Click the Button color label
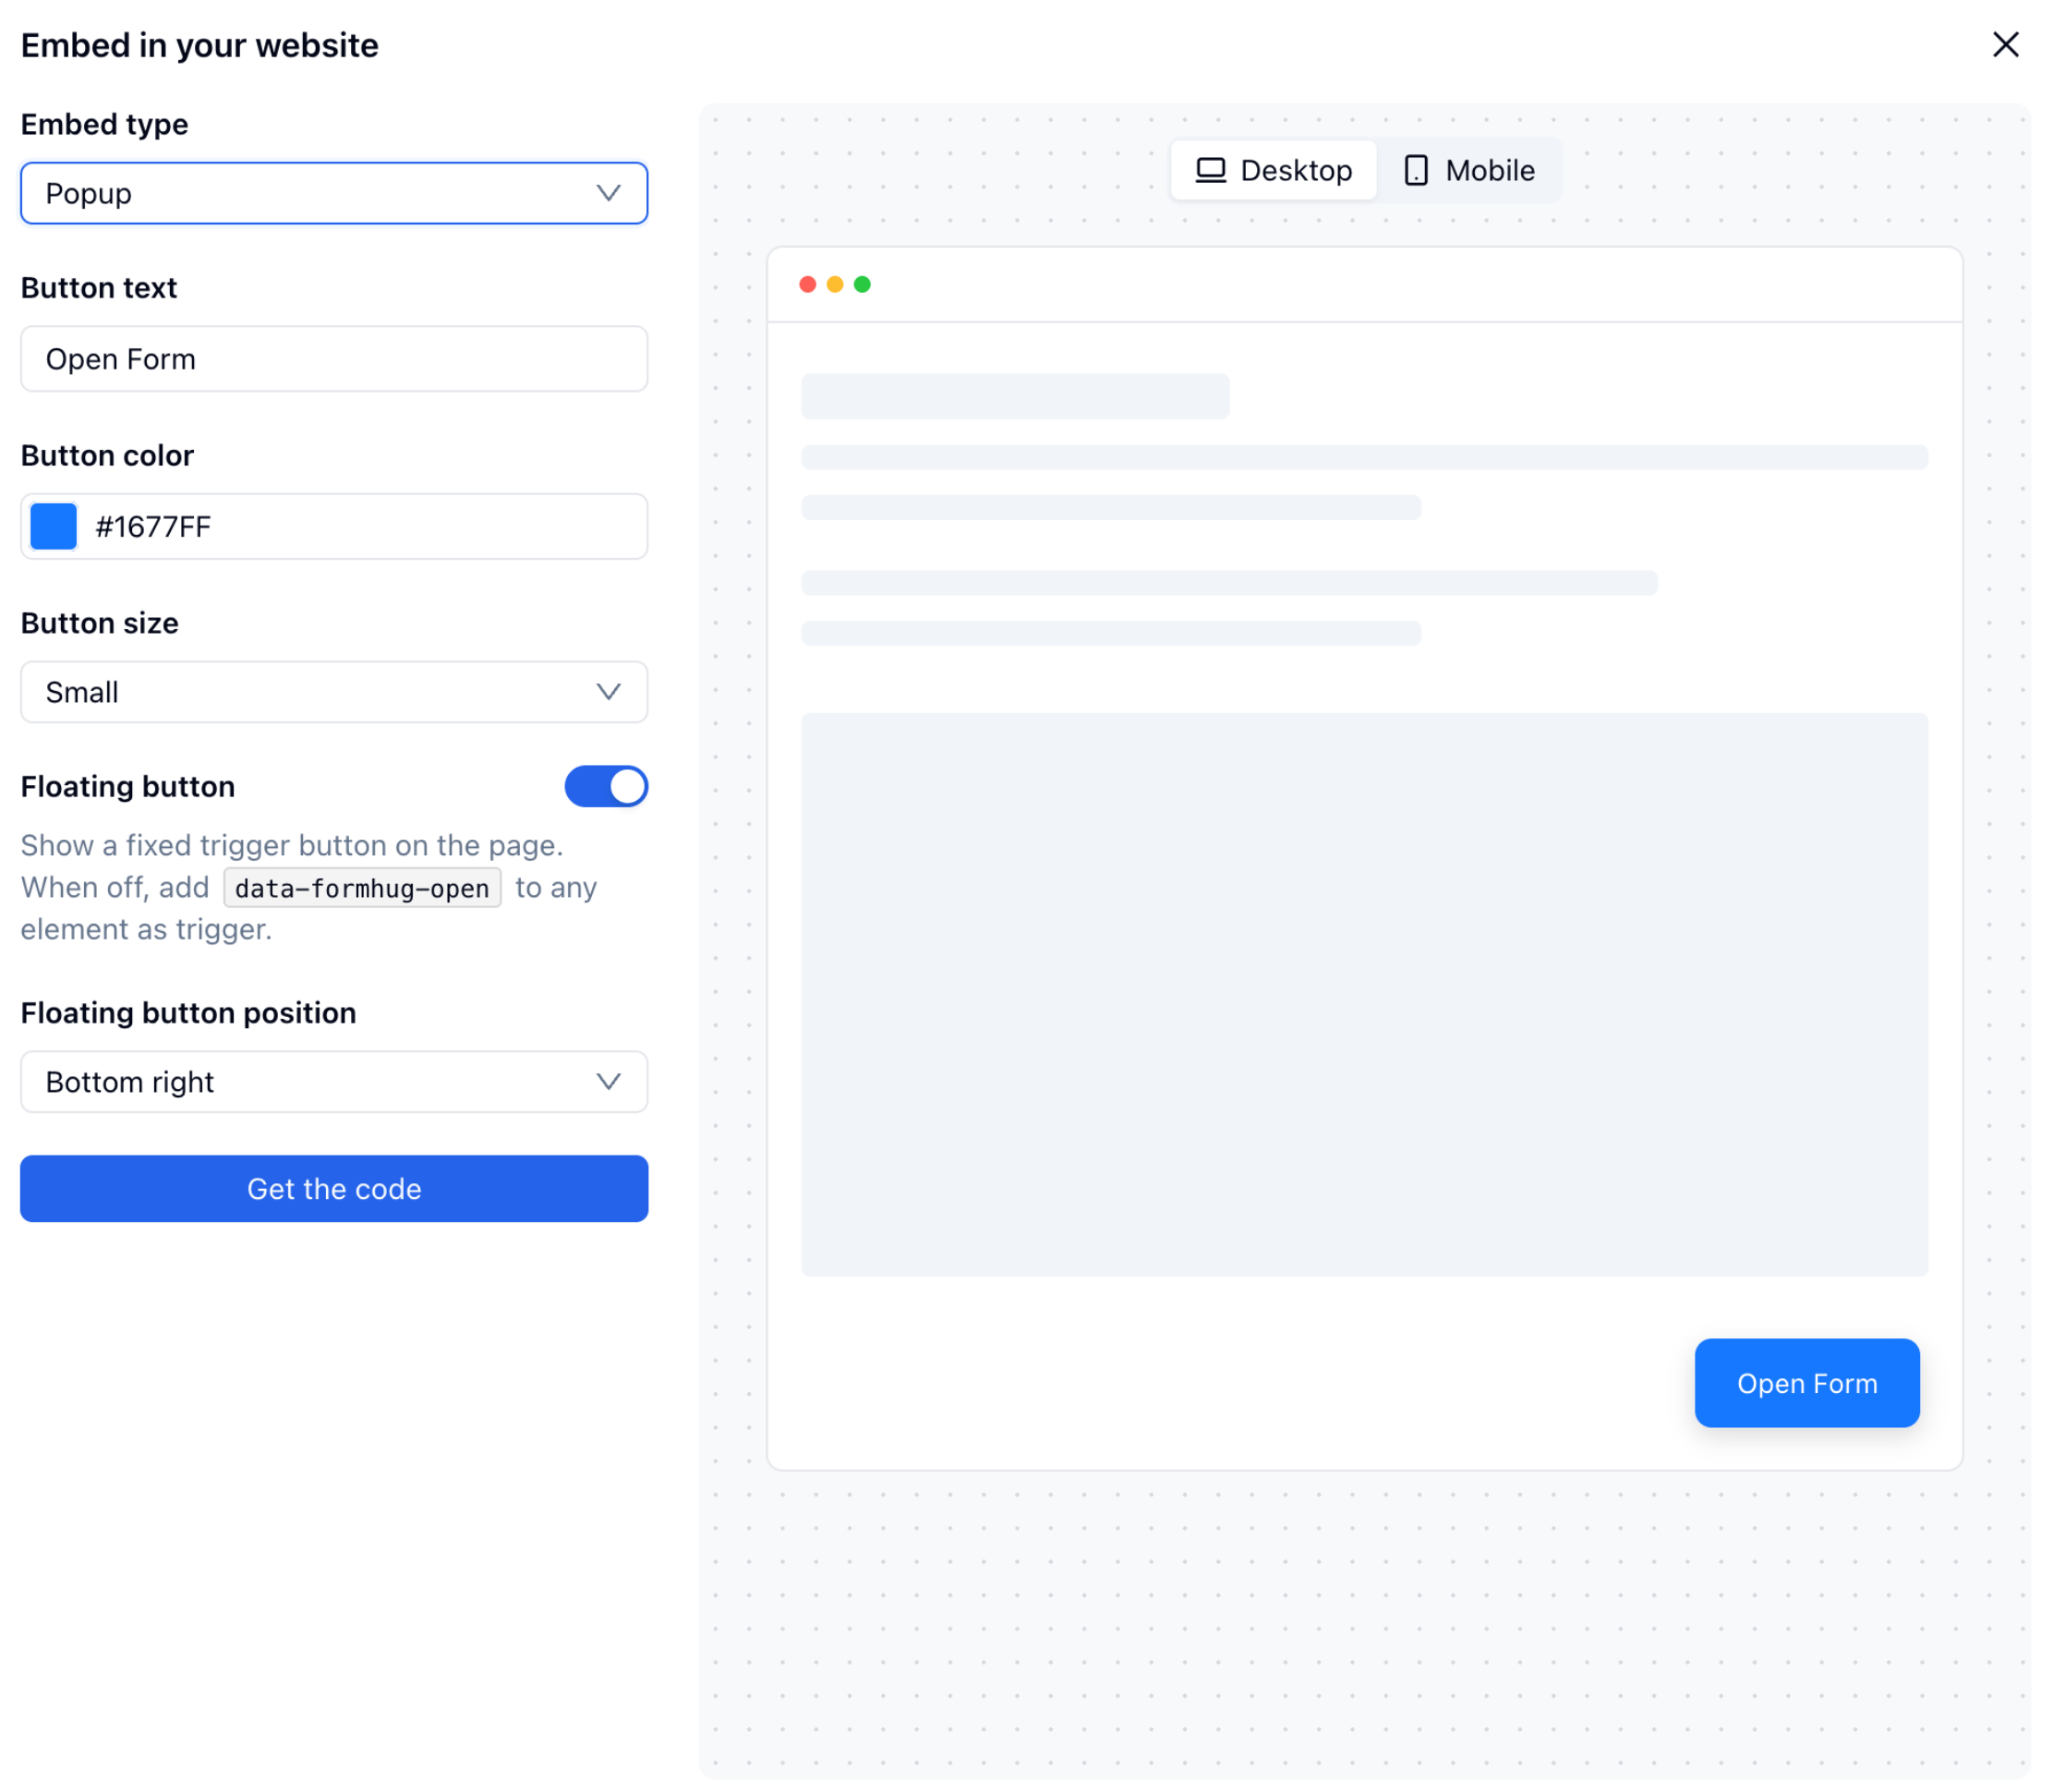Viewport: 2054px width, 1792px height. pyautogui.click(x=108, y=456)
